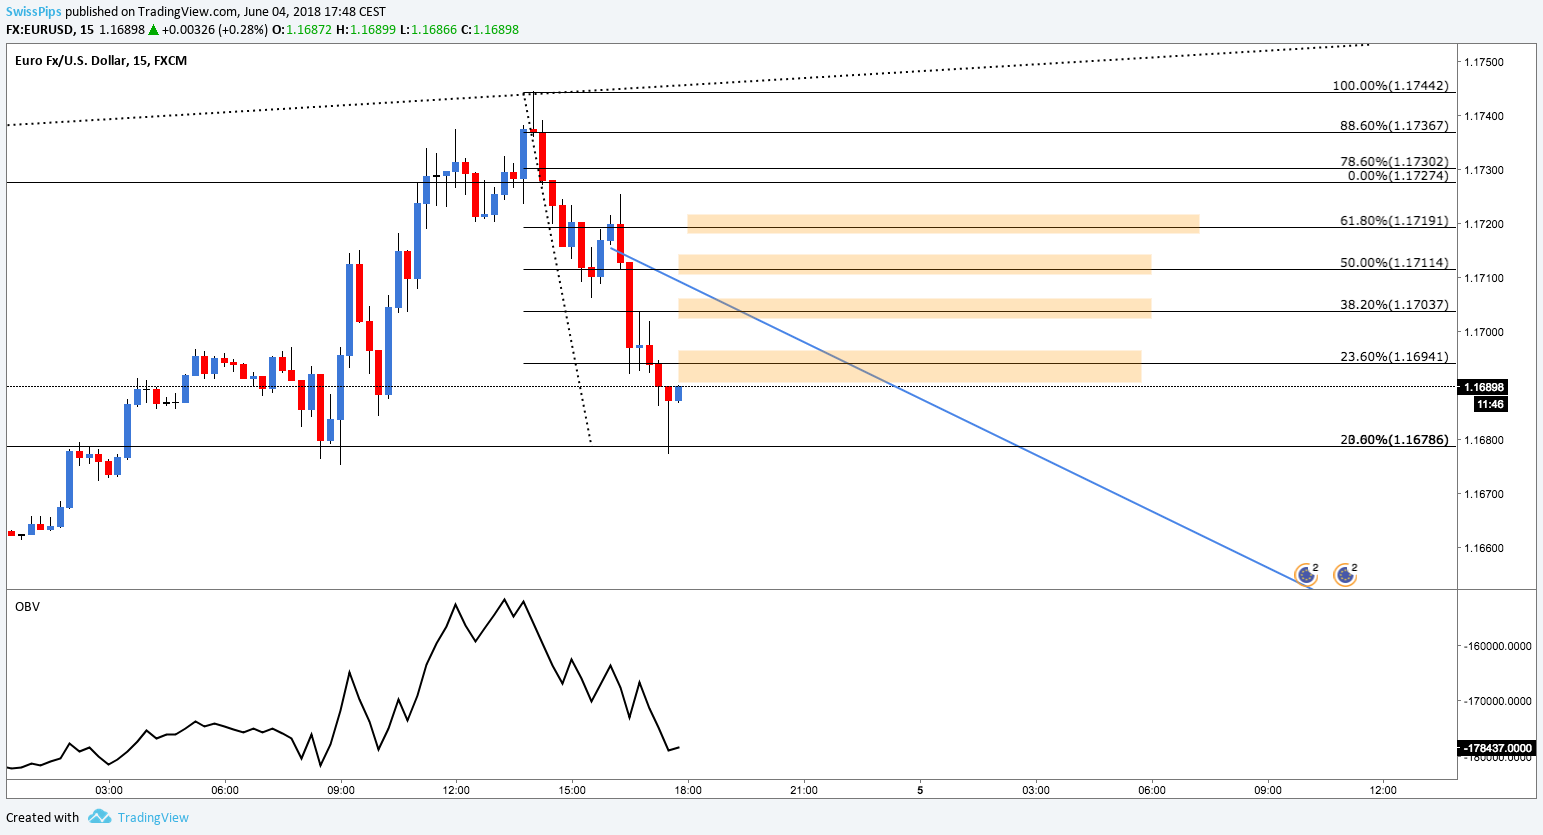Select the 23.60%(1.16941) Fibonacci label
The image size is (1543, 835).
pos(1394,357)
